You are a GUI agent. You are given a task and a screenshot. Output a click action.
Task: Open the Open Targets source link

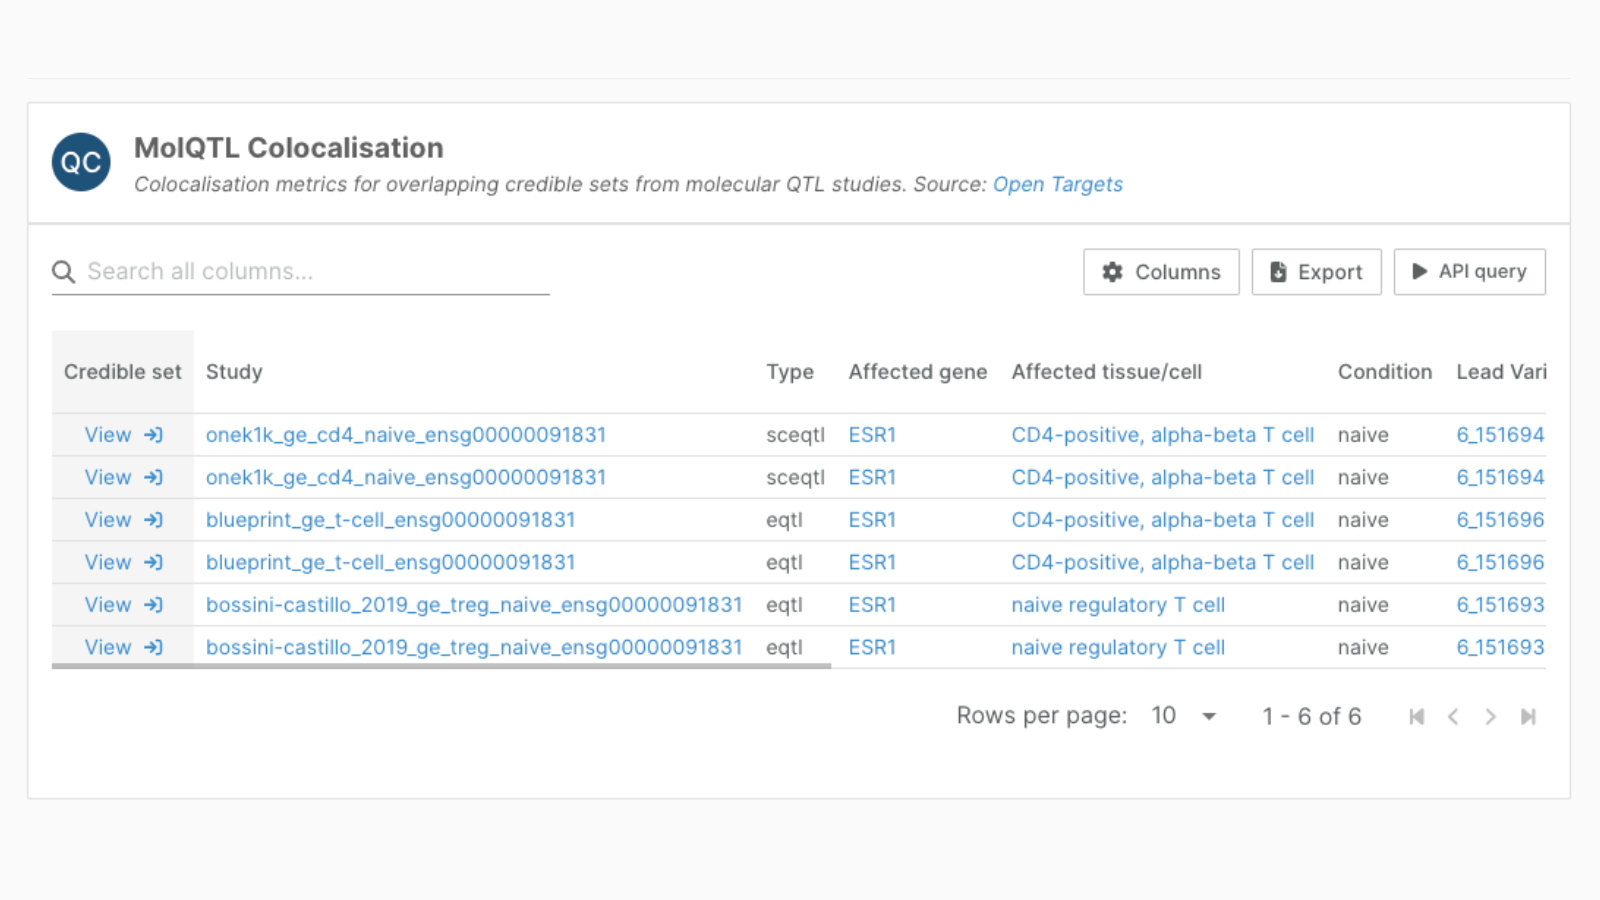(1057, 184)
